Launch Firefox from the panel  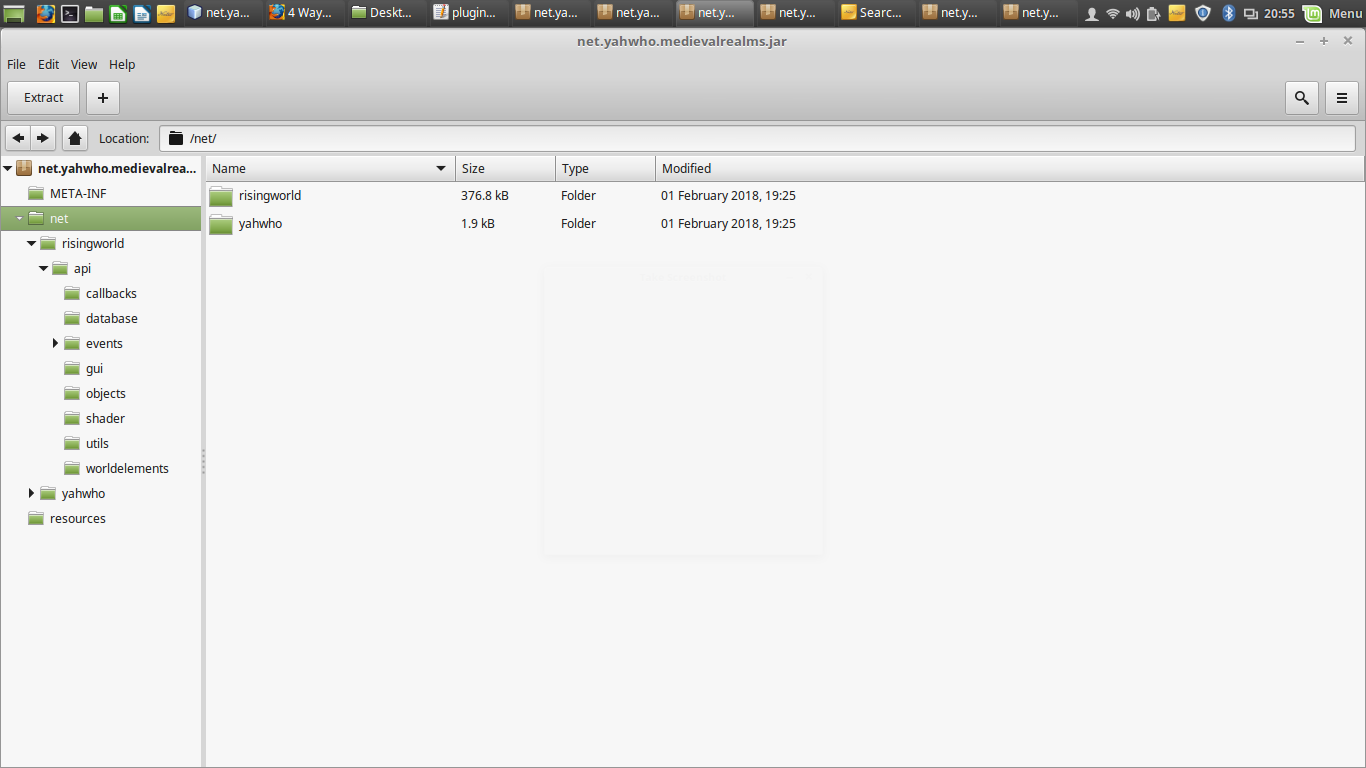click(x=46, y=13)
